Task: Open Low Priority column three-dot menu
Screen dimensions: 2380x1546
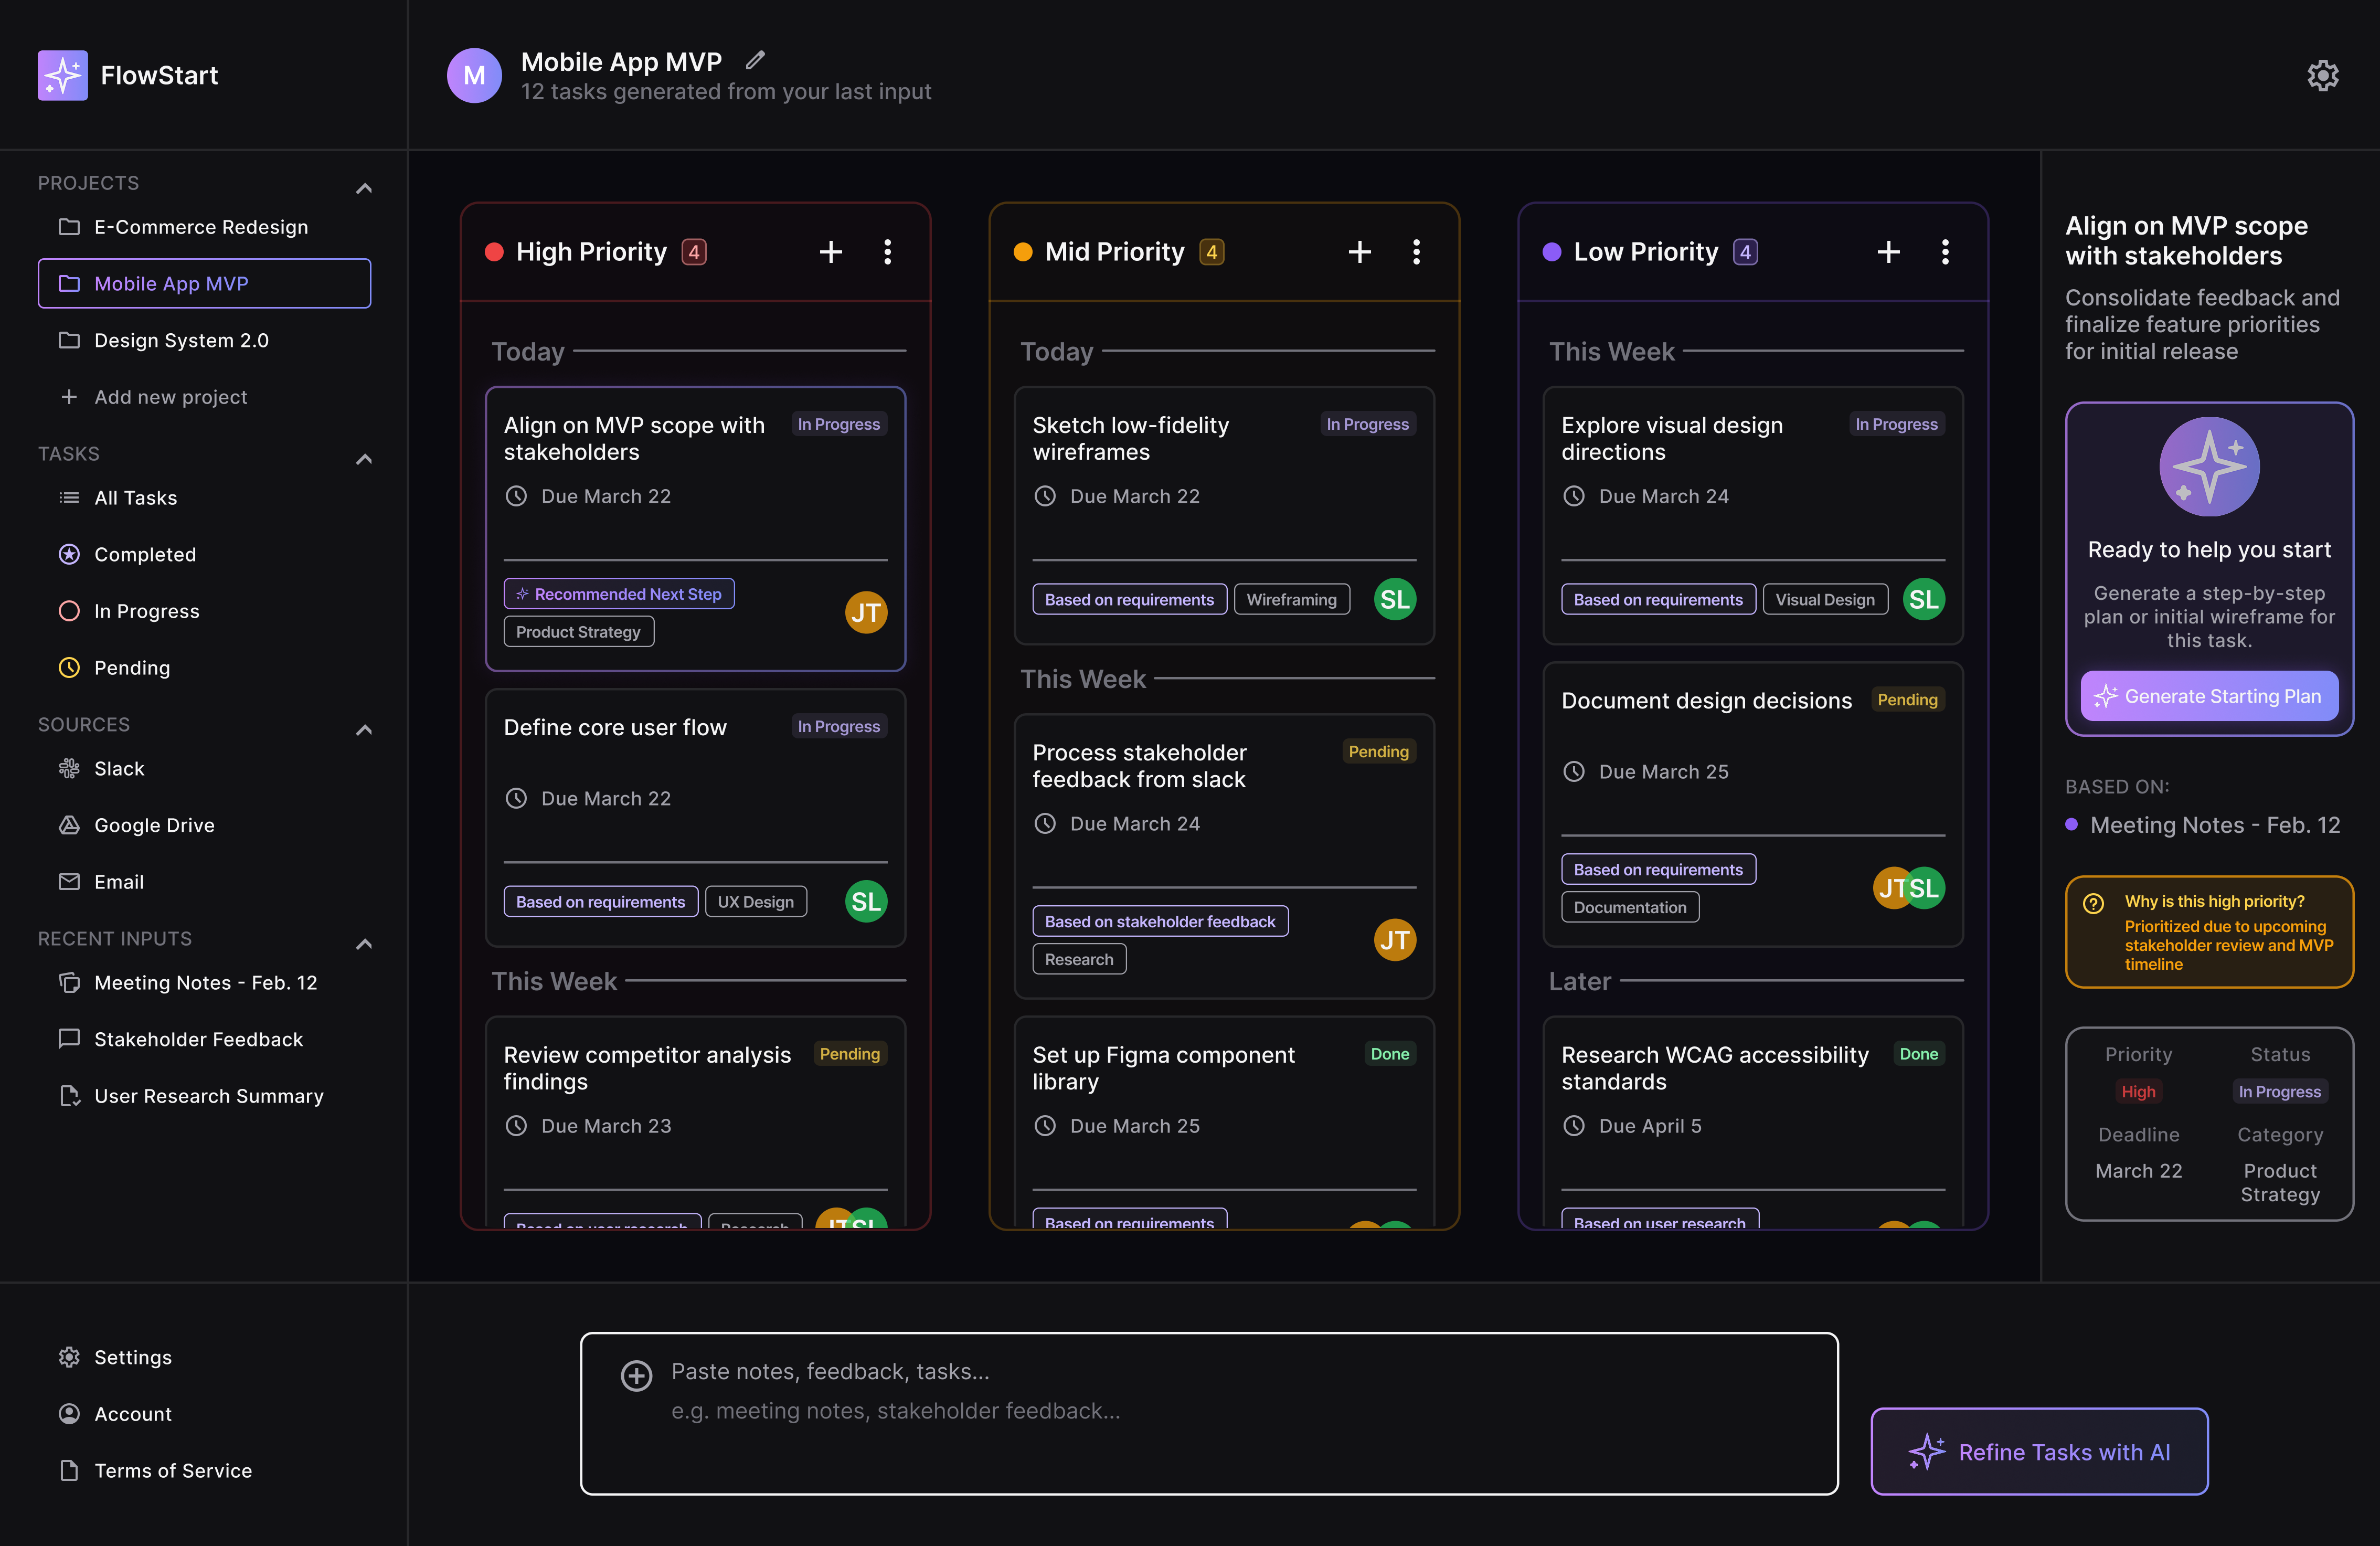Action: (x=1945, y=252)
